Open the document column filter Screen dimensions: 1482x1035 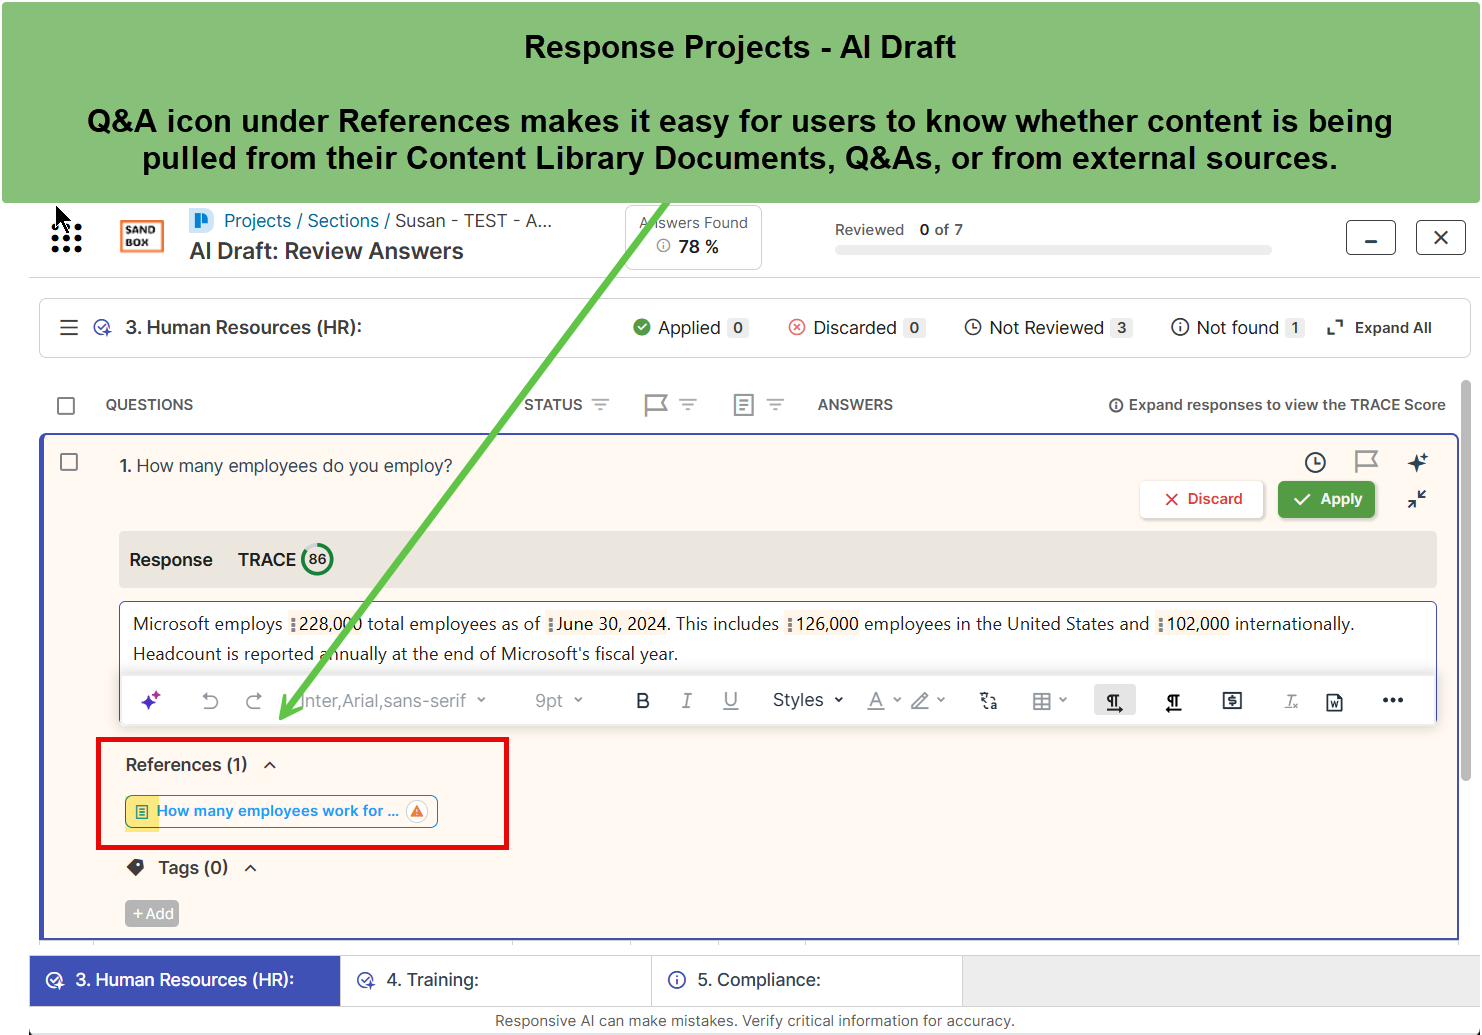[x=775, y=405]
